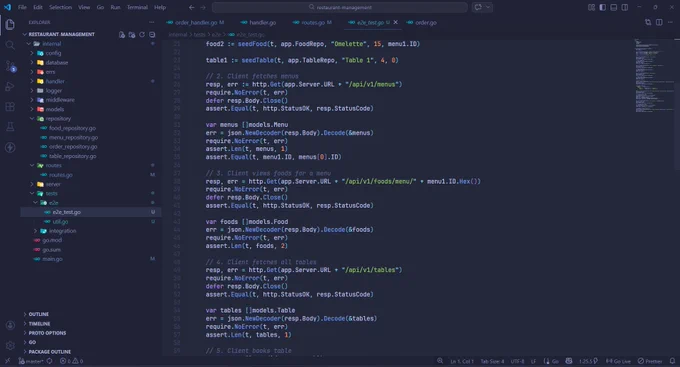Image resolution: width=680 pixels, height=367 pixels.
Task: Open the errors and warnings count
Action: (x=72, y=361)
